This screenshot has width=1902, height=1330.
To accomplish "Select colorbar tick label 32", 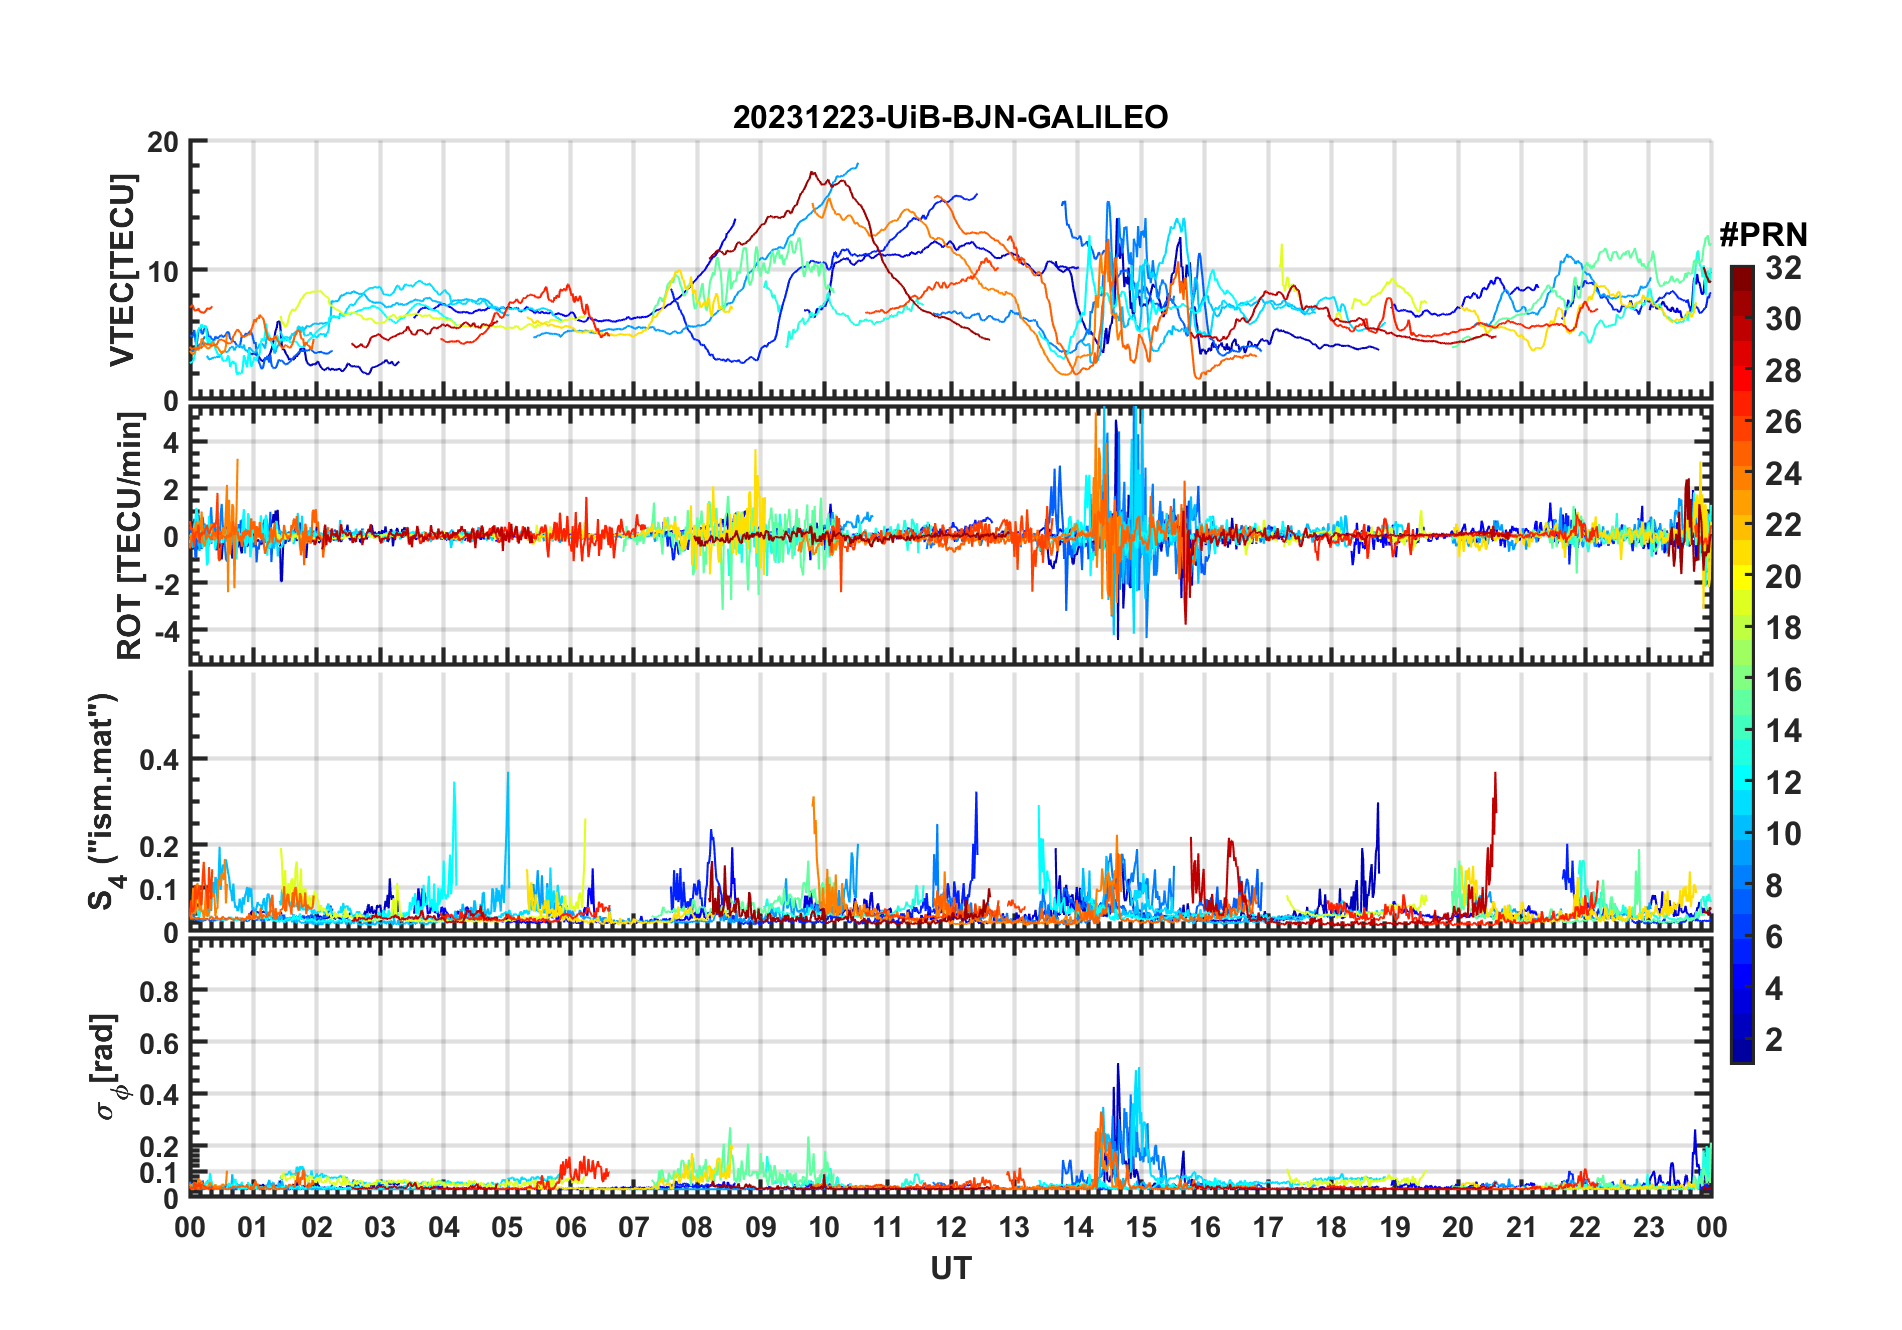I will [1783, 268].
